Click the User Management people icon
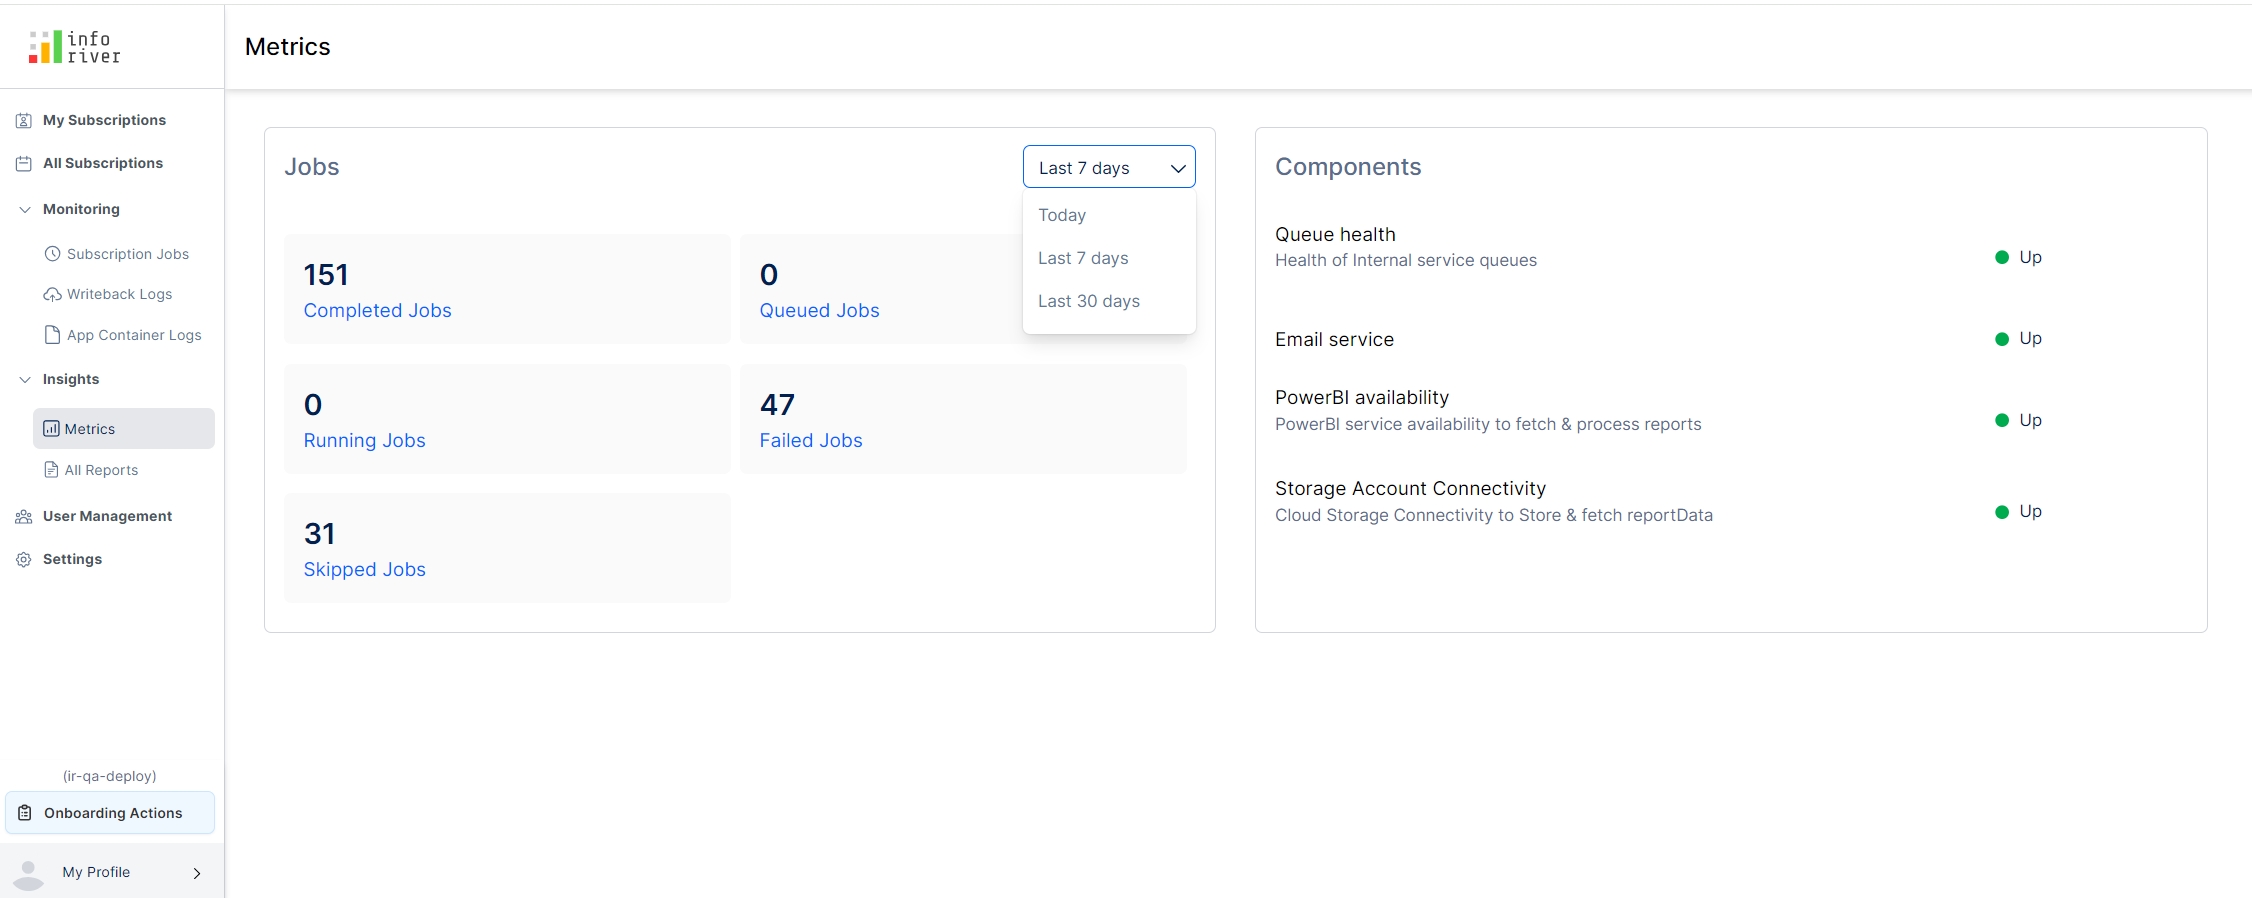This screenshot has width=2252, height=898. coord(24,517)
